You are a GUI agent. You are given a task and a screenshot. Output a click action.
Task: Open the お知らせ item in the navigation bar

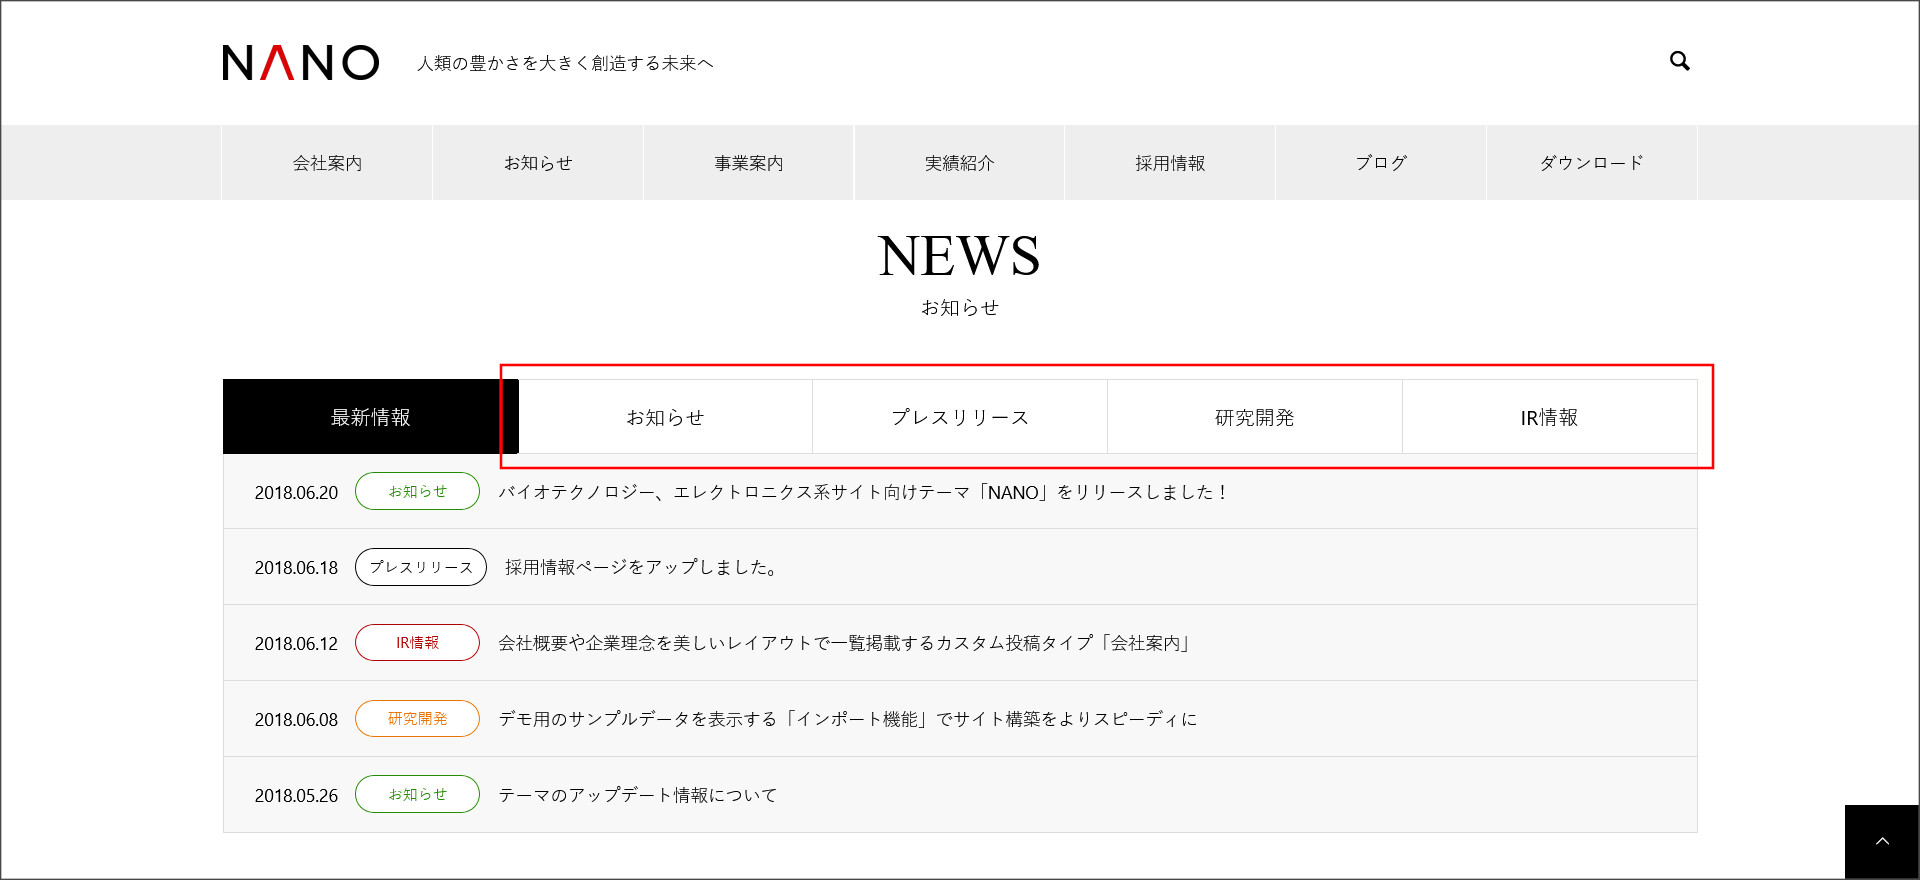pos(538,163)
